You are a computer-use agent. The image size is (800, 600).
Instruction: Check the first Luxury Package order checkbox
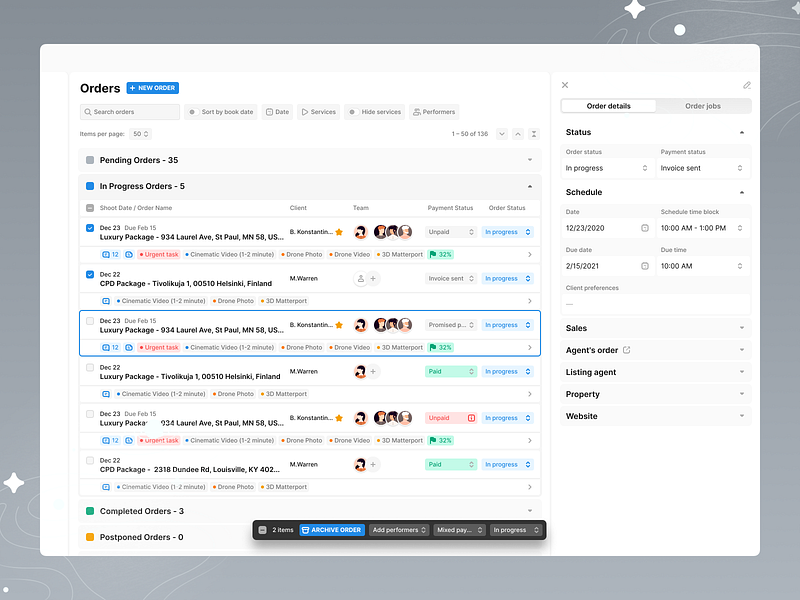pos(89,227)
